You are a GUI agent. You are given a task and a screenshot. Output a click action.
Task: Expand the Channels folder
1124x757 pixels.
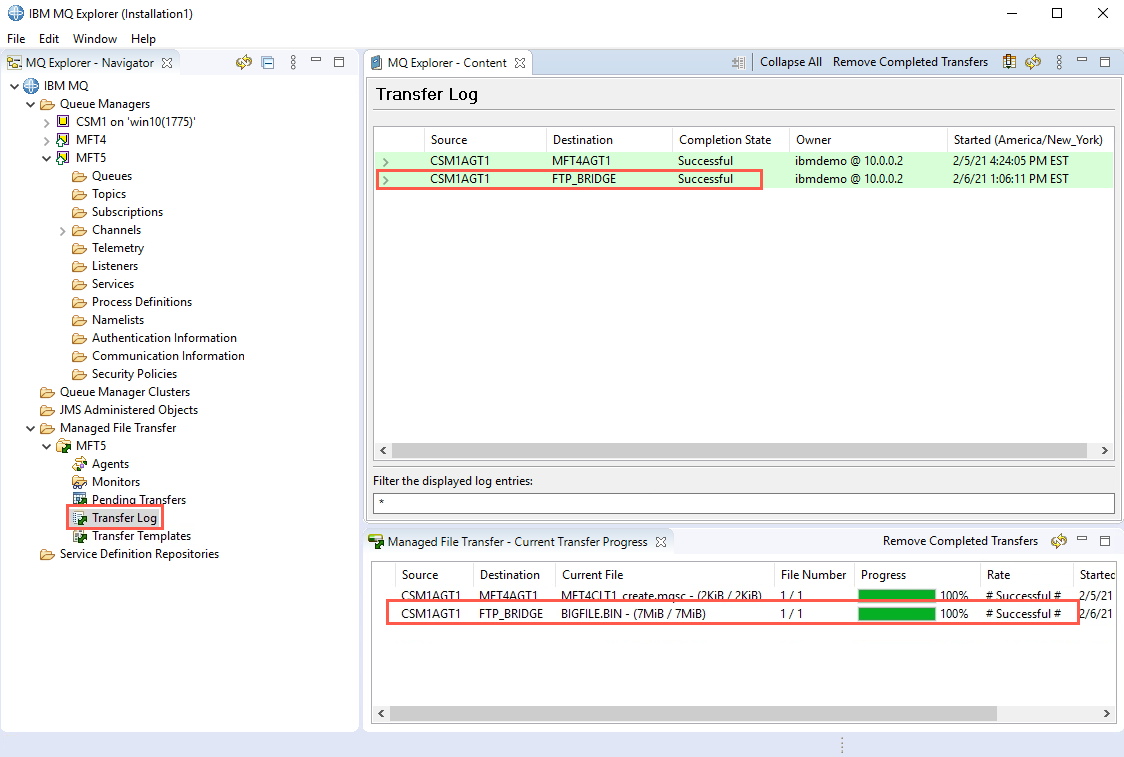62,231
